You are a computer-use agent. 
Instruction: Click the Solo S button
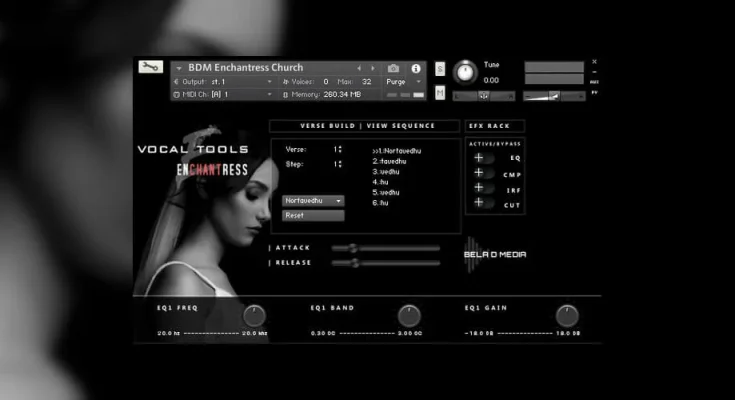click(441, 69)
